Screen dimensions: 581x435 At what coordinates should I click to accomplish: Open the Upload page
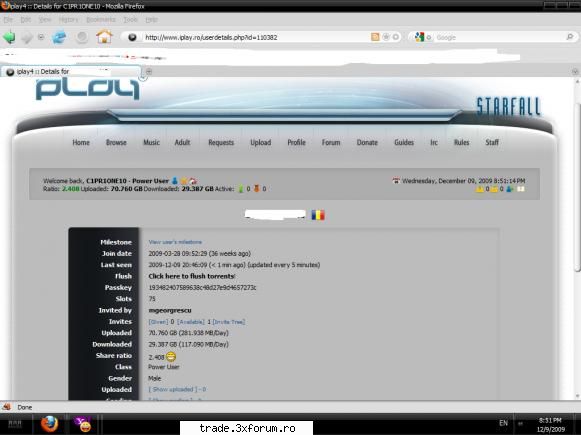[x=260, y=142]
